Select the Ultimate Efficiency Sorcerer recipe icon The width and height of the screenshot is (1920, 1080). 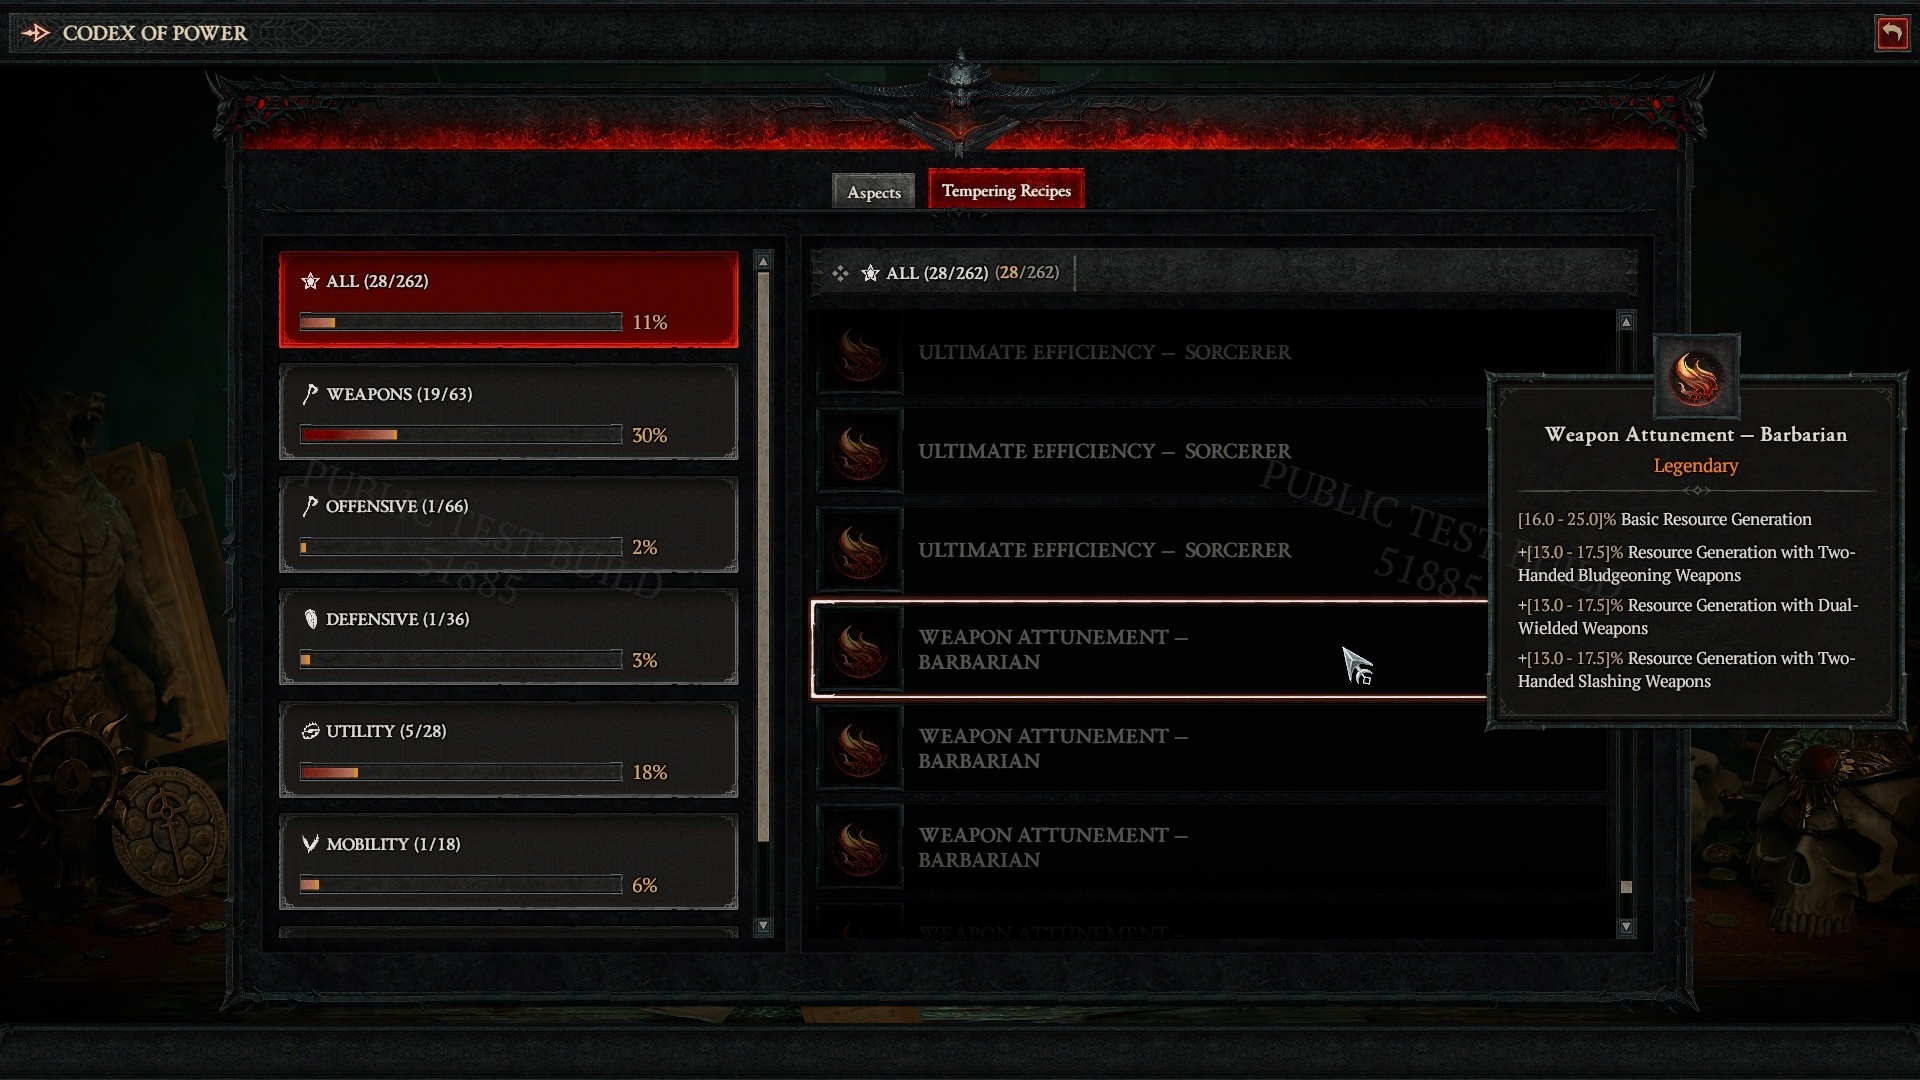[858, 352]
